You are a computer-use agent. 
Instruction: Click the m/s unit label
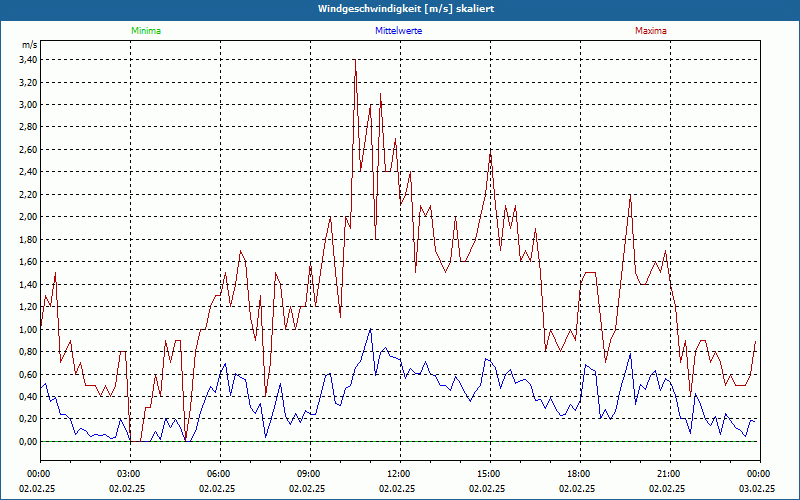(29, 45)
